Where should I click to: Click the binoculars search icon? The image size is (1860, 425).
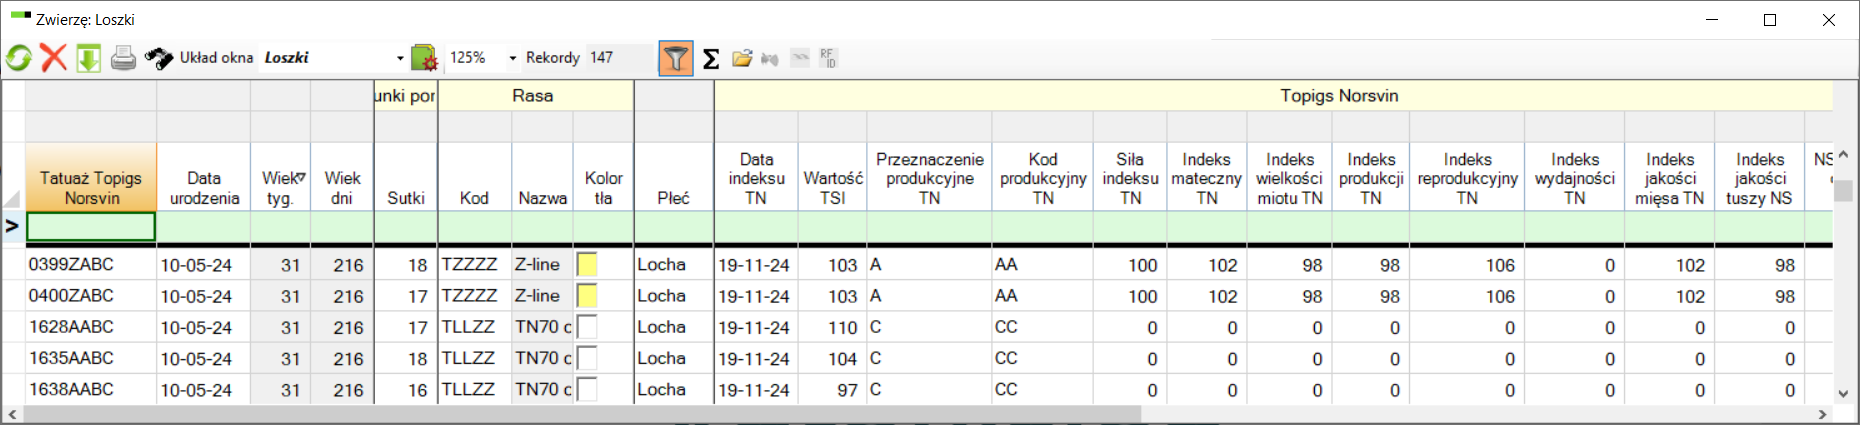point(158,58)
